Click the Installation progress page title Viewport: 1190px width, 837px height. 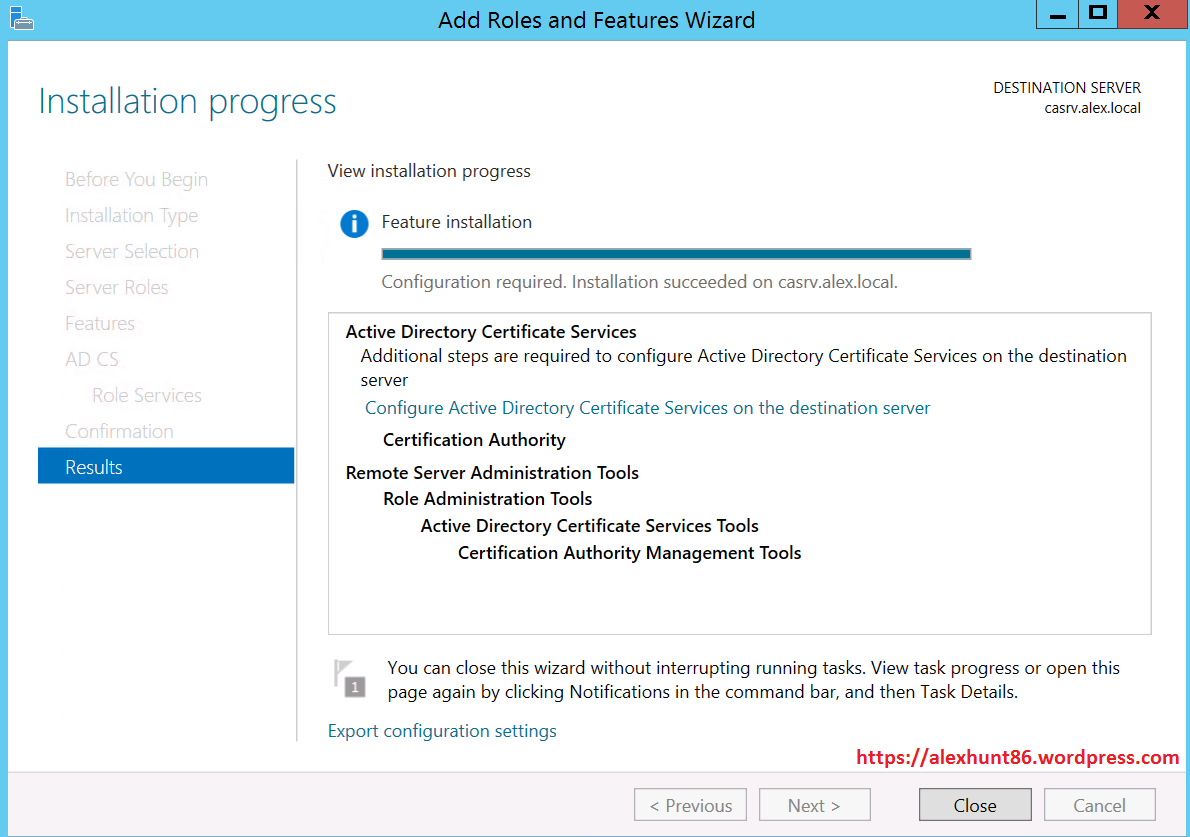click(187, 102)
